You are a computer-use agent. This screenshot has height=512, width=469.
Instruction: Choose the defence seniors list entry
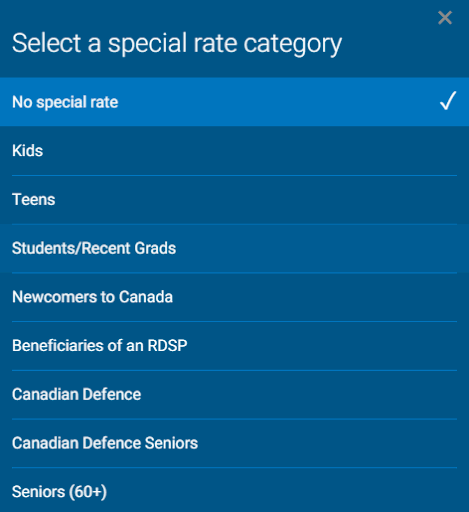(x=234, y=443)
